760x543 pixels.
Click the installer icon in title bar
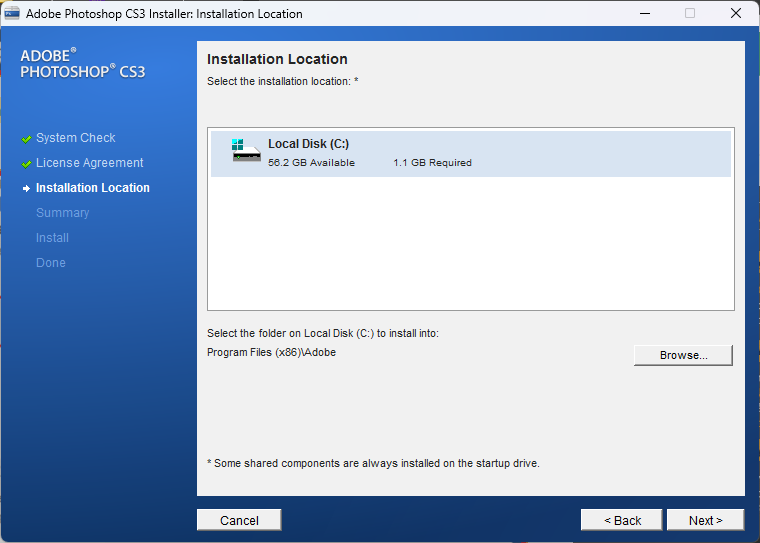(x=13, y=14)
